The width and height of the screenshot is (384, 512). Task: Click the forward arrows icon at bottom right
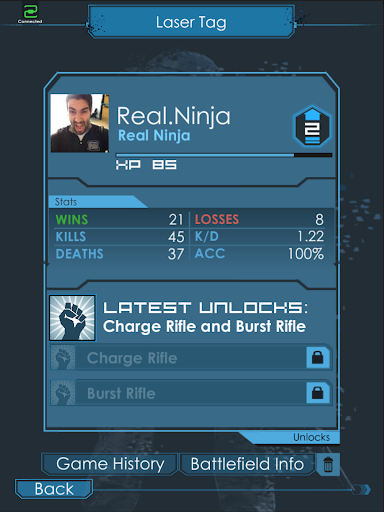[x=362, y=489]
